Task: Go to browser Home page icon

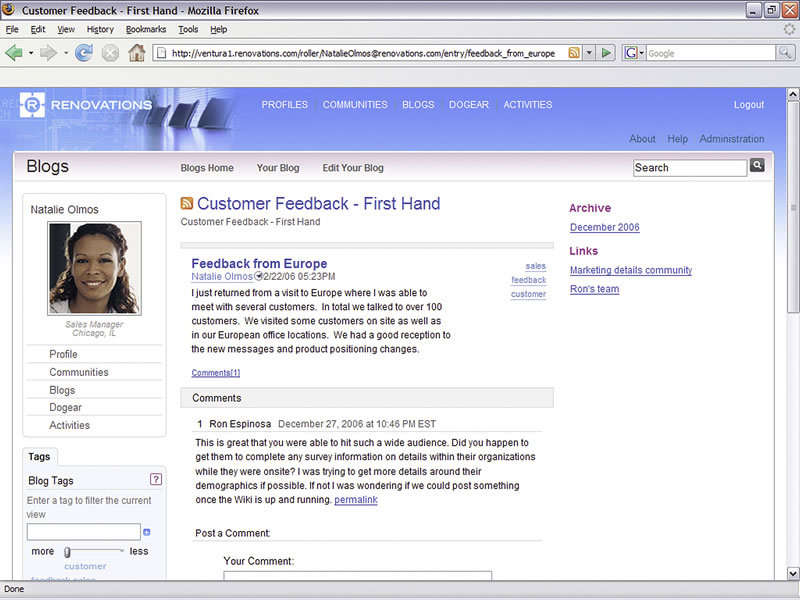Action: pos(136,53)
